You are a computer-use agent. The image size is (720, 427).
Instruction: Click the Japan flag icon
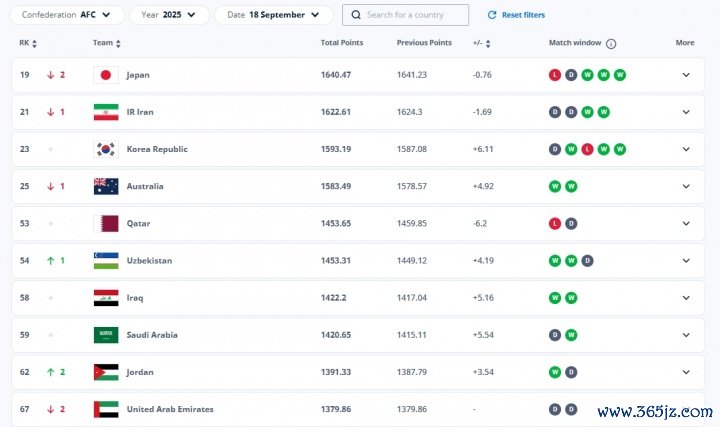pyautogui.click(x=106, y=75)
